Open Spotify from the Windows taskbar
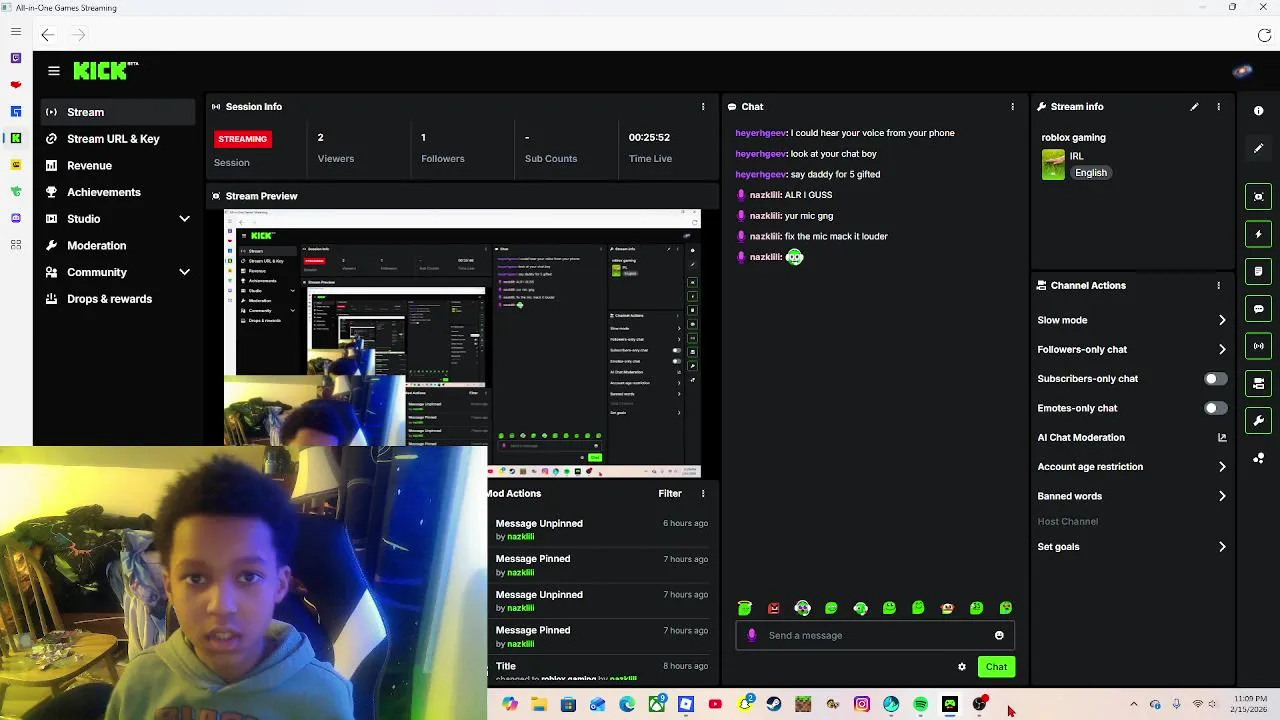1280x720 pixels. click(x=920, y=705)
